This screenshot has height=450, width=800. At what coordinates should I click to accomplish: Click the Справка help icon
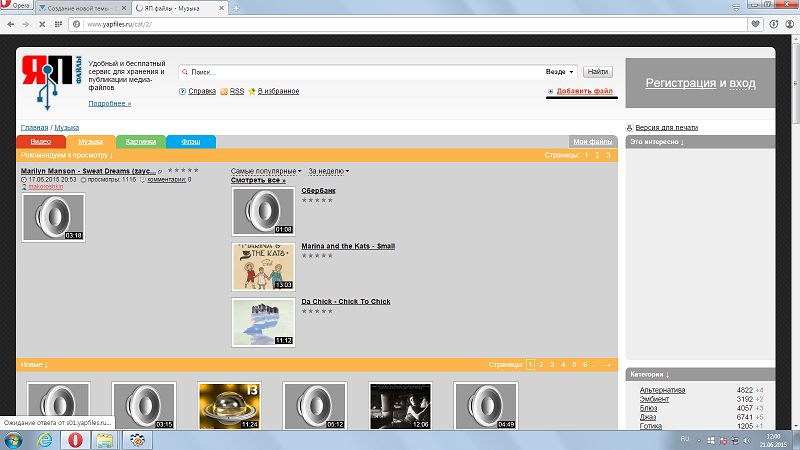coord(183,91)
